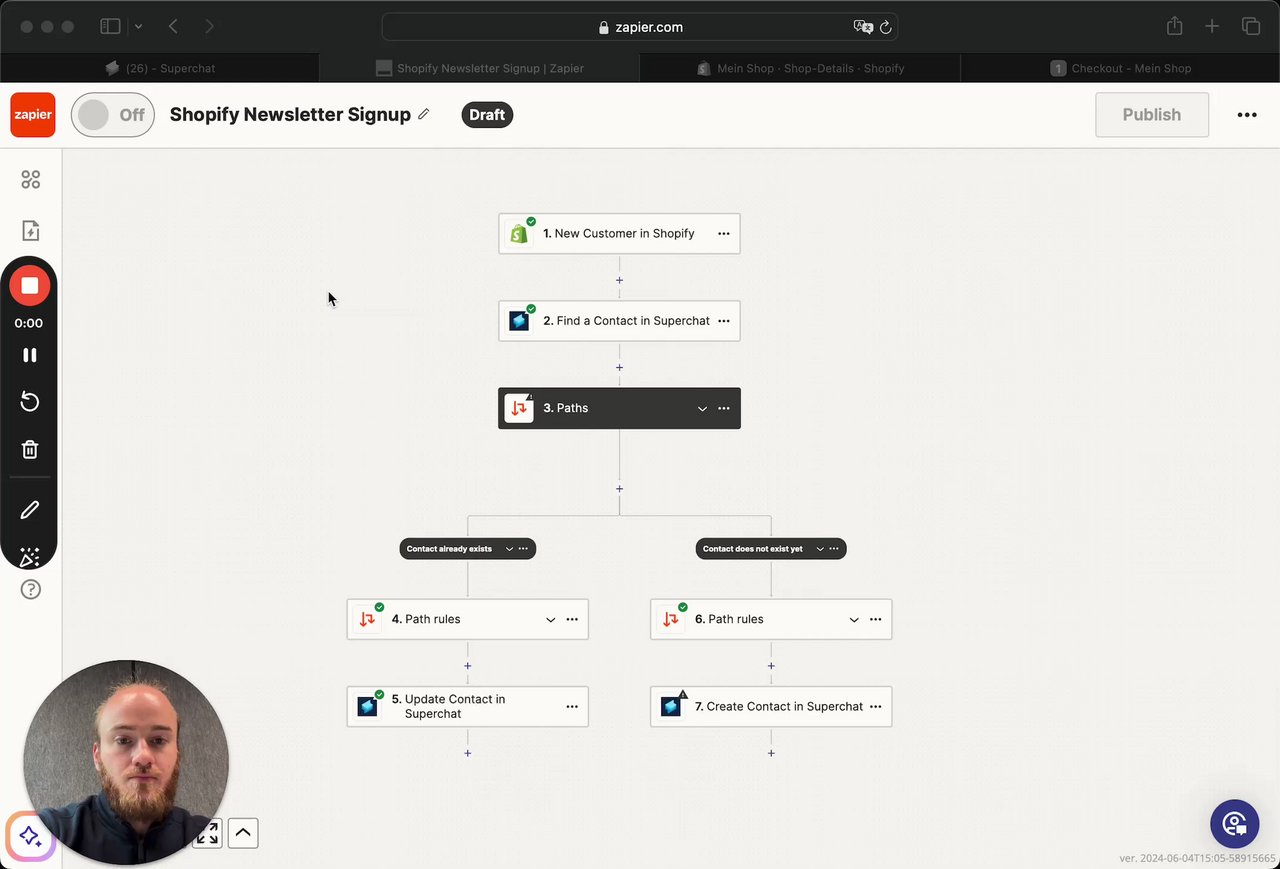Expand step 4 Path rules chevron
This screenshot has height=869, width=1280.
pos(551,620)
